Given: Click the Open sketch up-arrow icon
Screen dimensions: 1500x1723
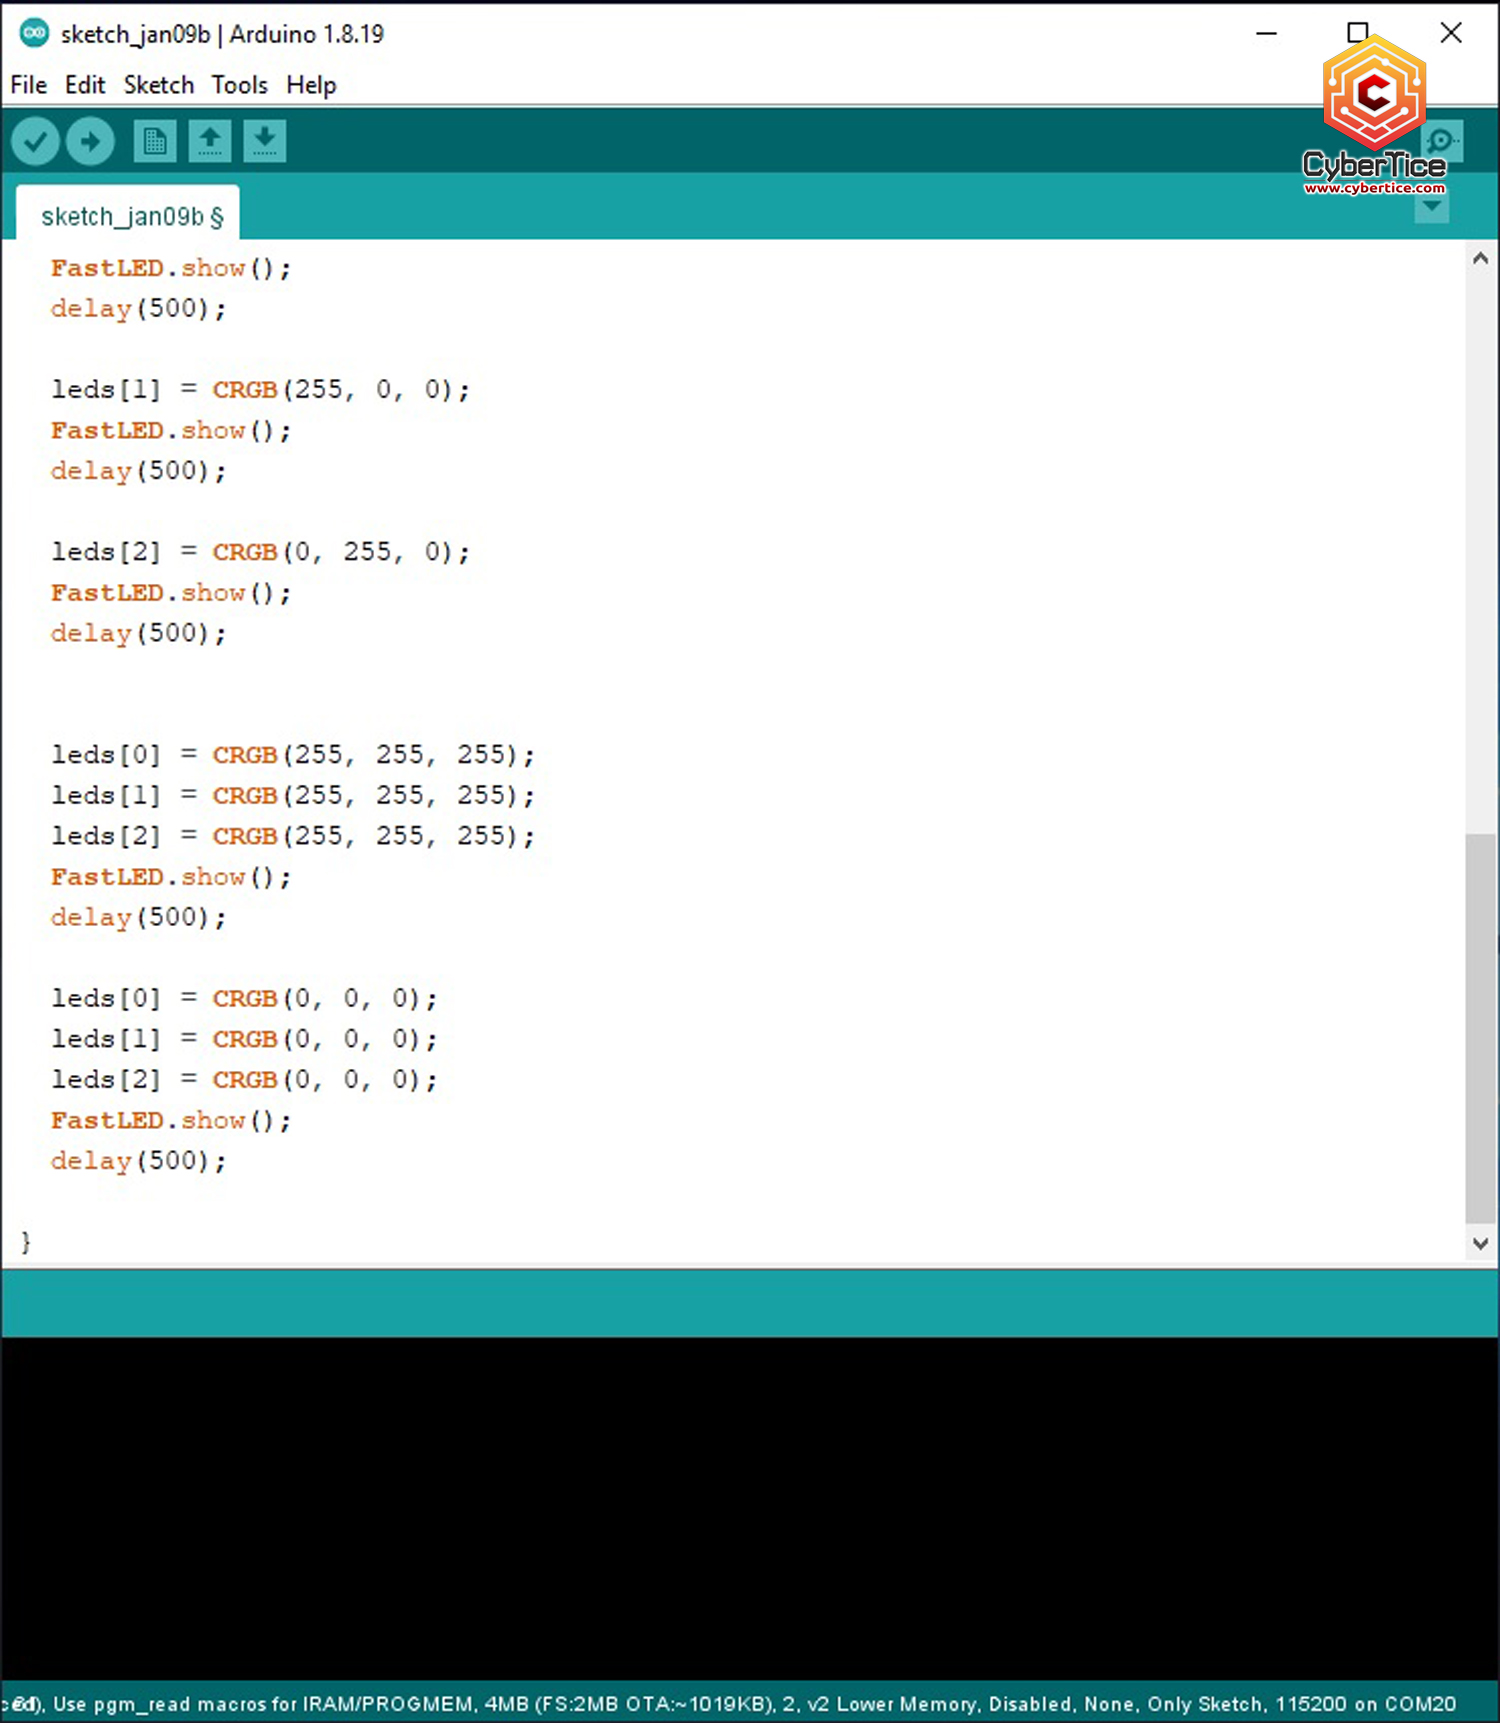Looking at the screenshot, I should pos(210,141).
